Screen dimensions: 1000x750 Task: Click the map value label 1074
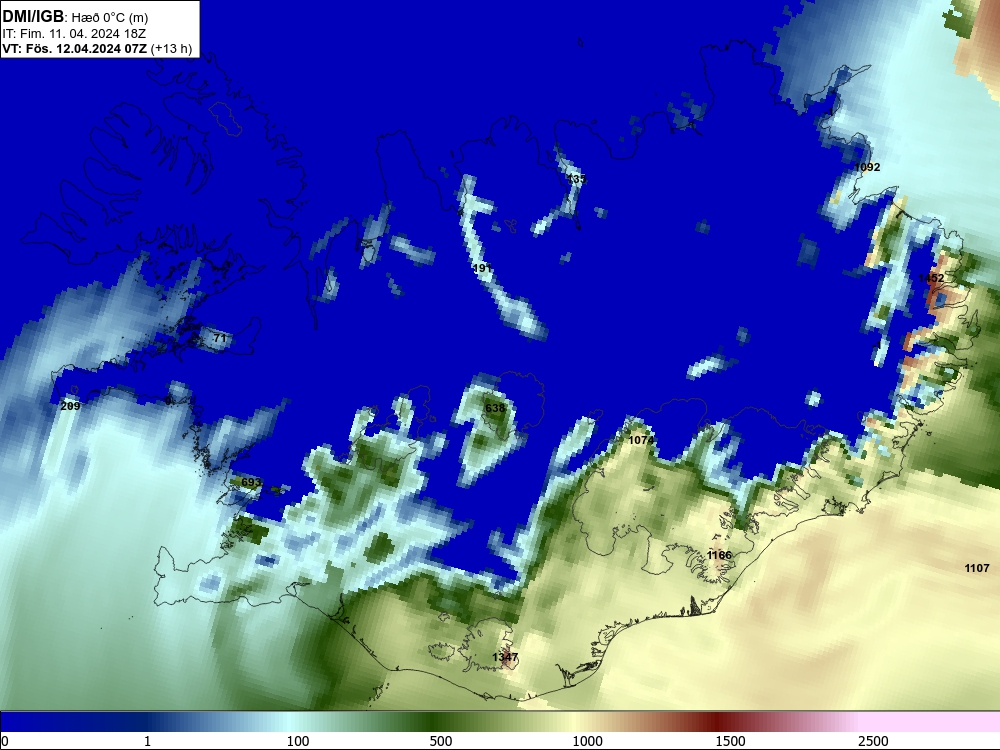(641, 440)
